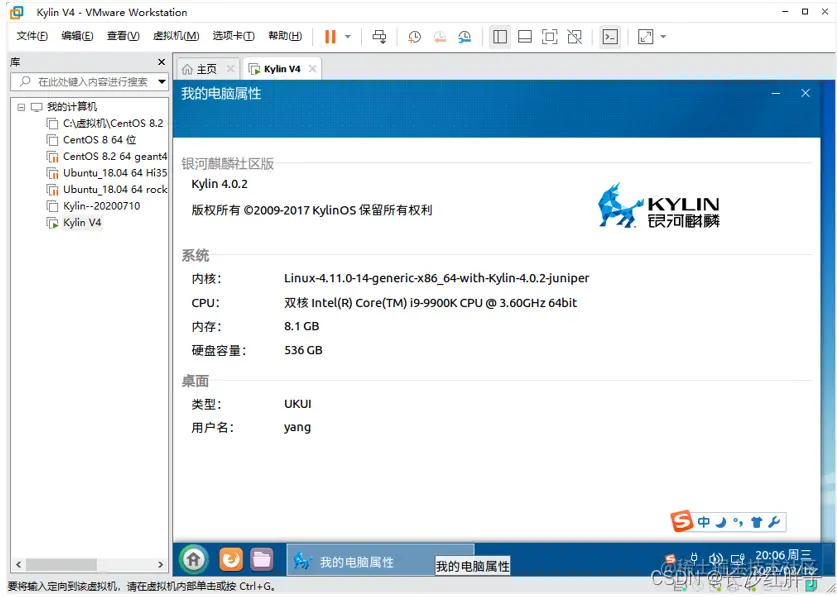Click the library horizontal scrollbar thumb
Viewport: 837px width, 597px height.
[61, 564]
